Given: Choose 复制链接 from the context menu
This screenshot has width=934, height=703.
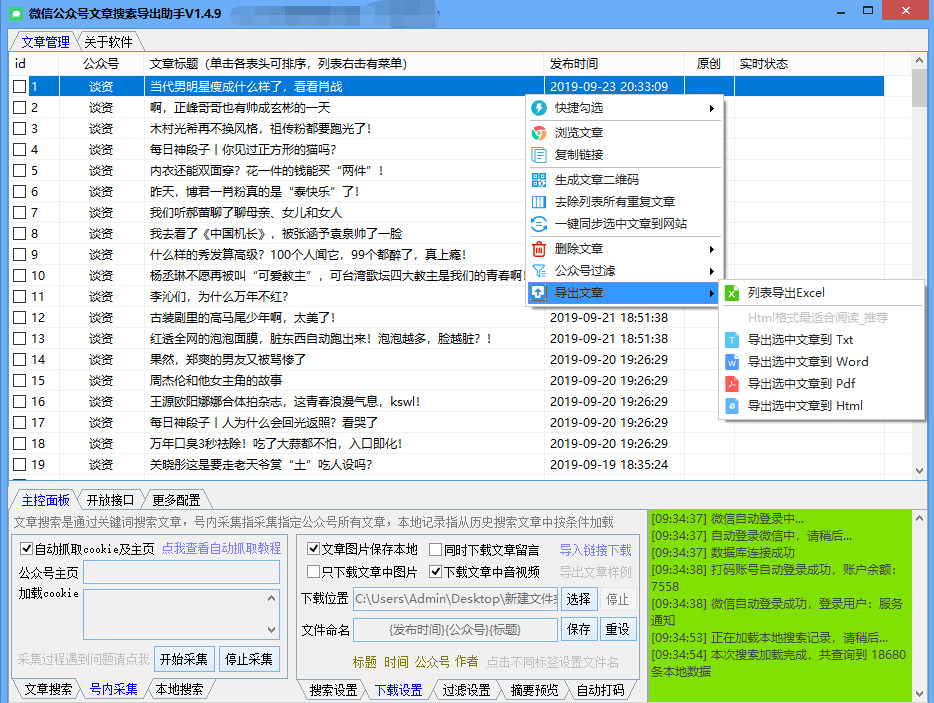Looking at the screenshot, I should pyautogui.click(x=578, y=155).
